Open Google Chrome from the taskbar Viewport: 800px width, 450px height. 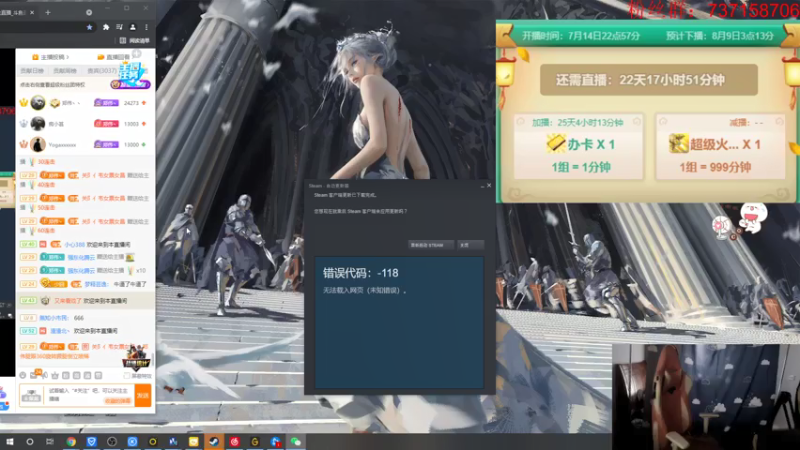point(71,442)
